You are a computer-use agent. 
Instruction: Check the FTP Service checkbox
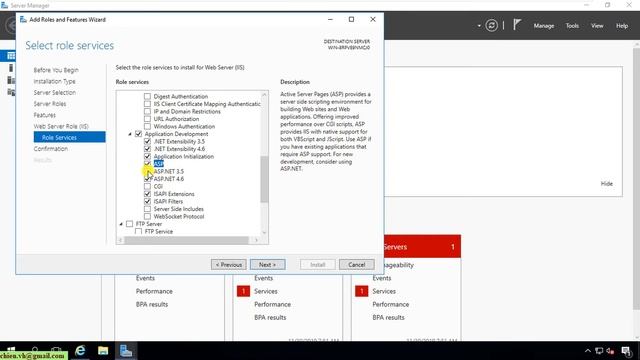138,231
